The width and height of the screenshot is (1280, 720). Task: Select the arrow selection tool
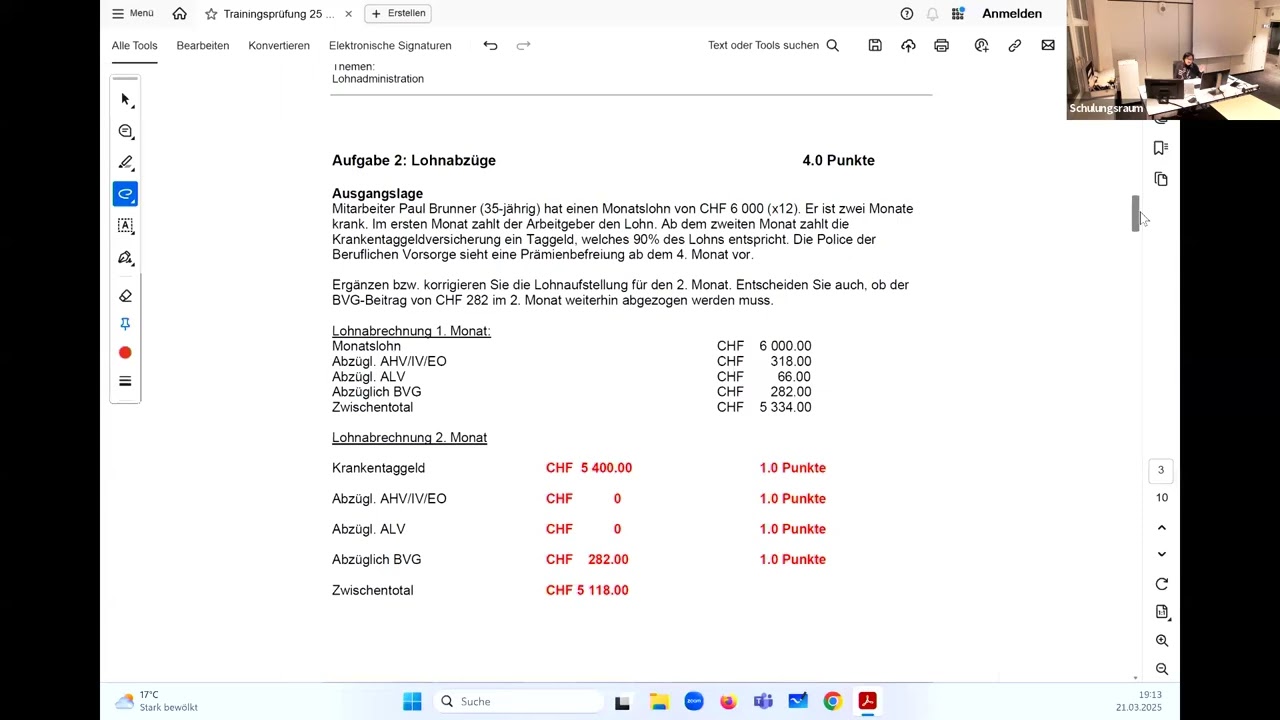(x=125, y=99)
